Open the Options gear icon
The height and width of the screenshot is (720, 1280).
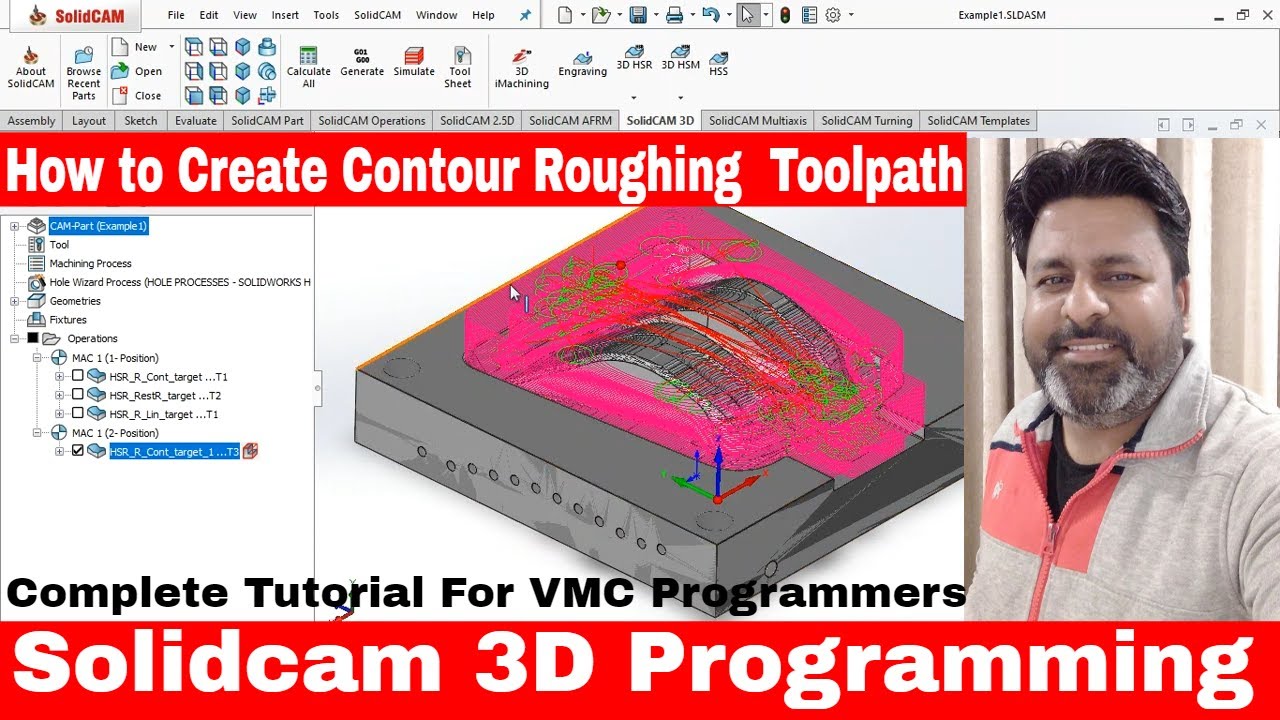[832, 15]
